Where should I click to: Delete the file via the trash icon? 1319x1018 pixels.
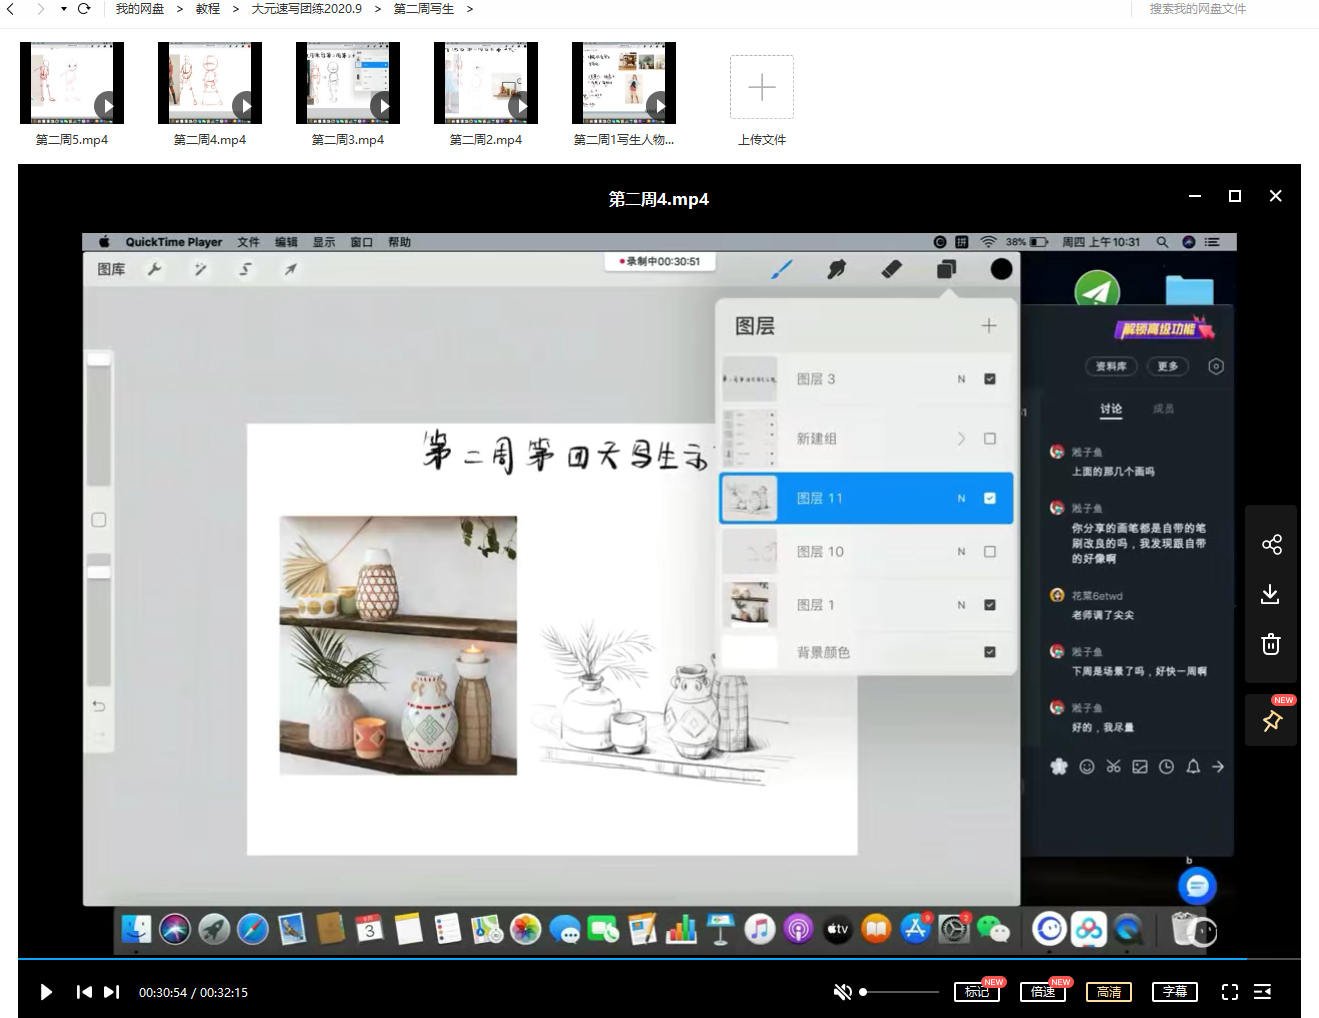[x=1270, y=644]
